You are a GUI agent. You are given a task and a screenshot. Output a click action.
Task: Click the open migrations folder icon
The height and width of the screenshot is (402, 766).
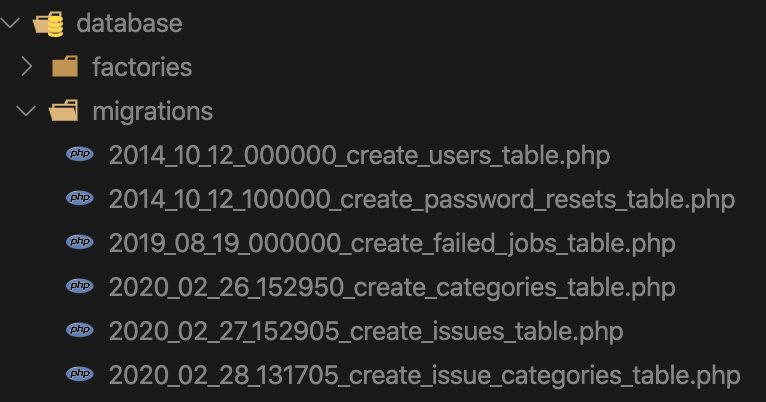tap(64, 111)
